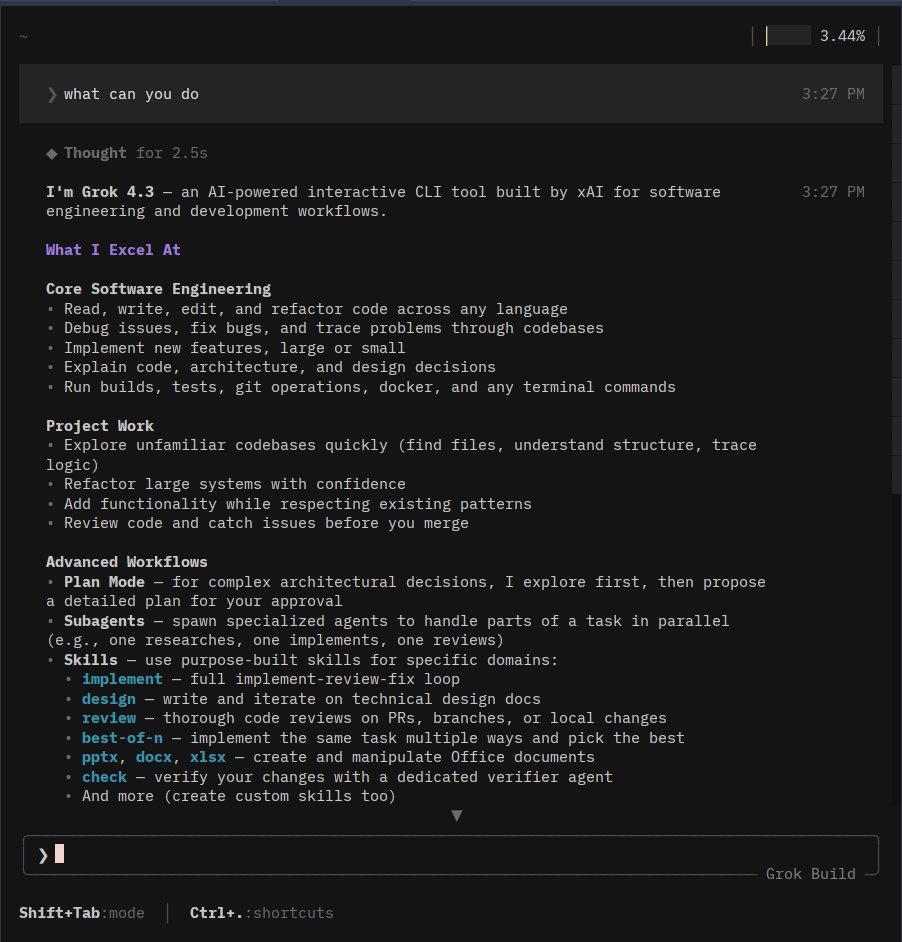Click the prompt input field
The image size is (902, 942).
tap(451, 854)
